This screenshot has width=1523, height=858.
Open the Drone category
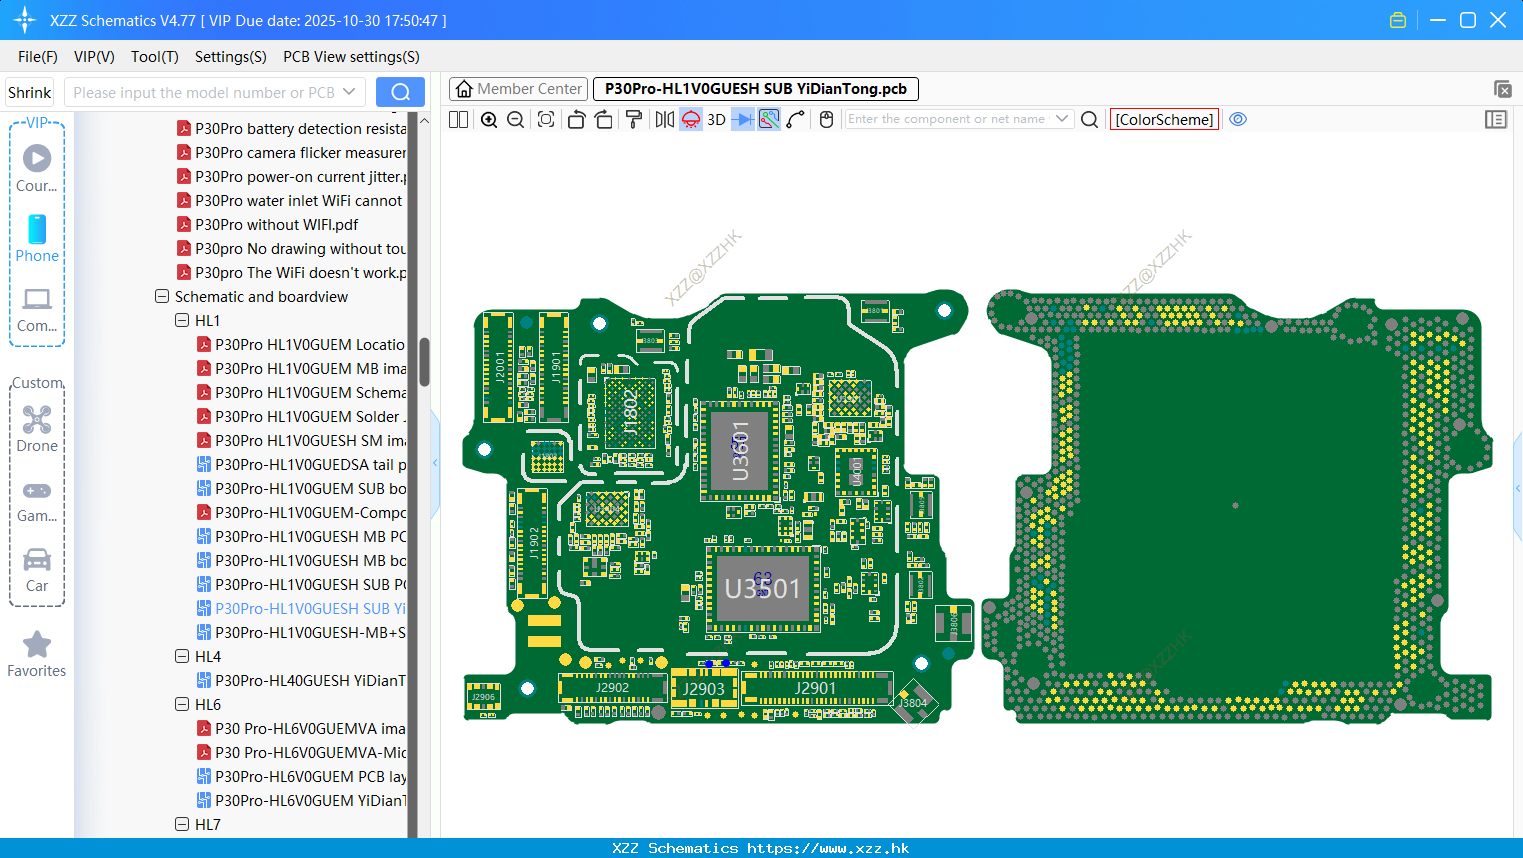coord(37,429)
